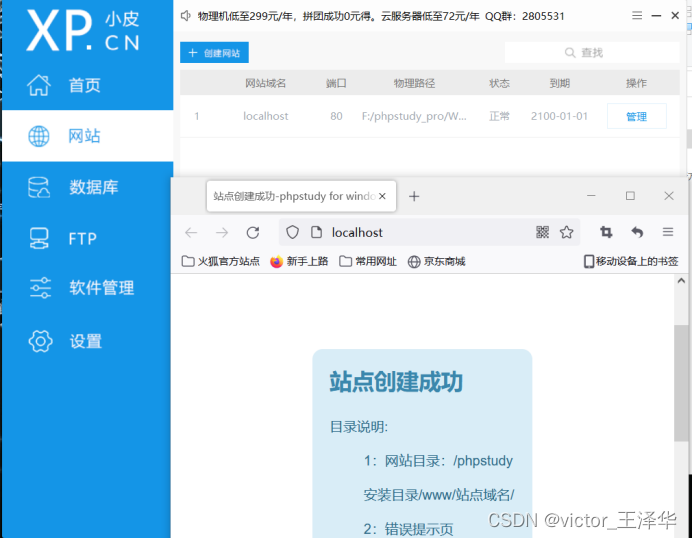Click the 物理路径 column header

(x=414, y=83)
